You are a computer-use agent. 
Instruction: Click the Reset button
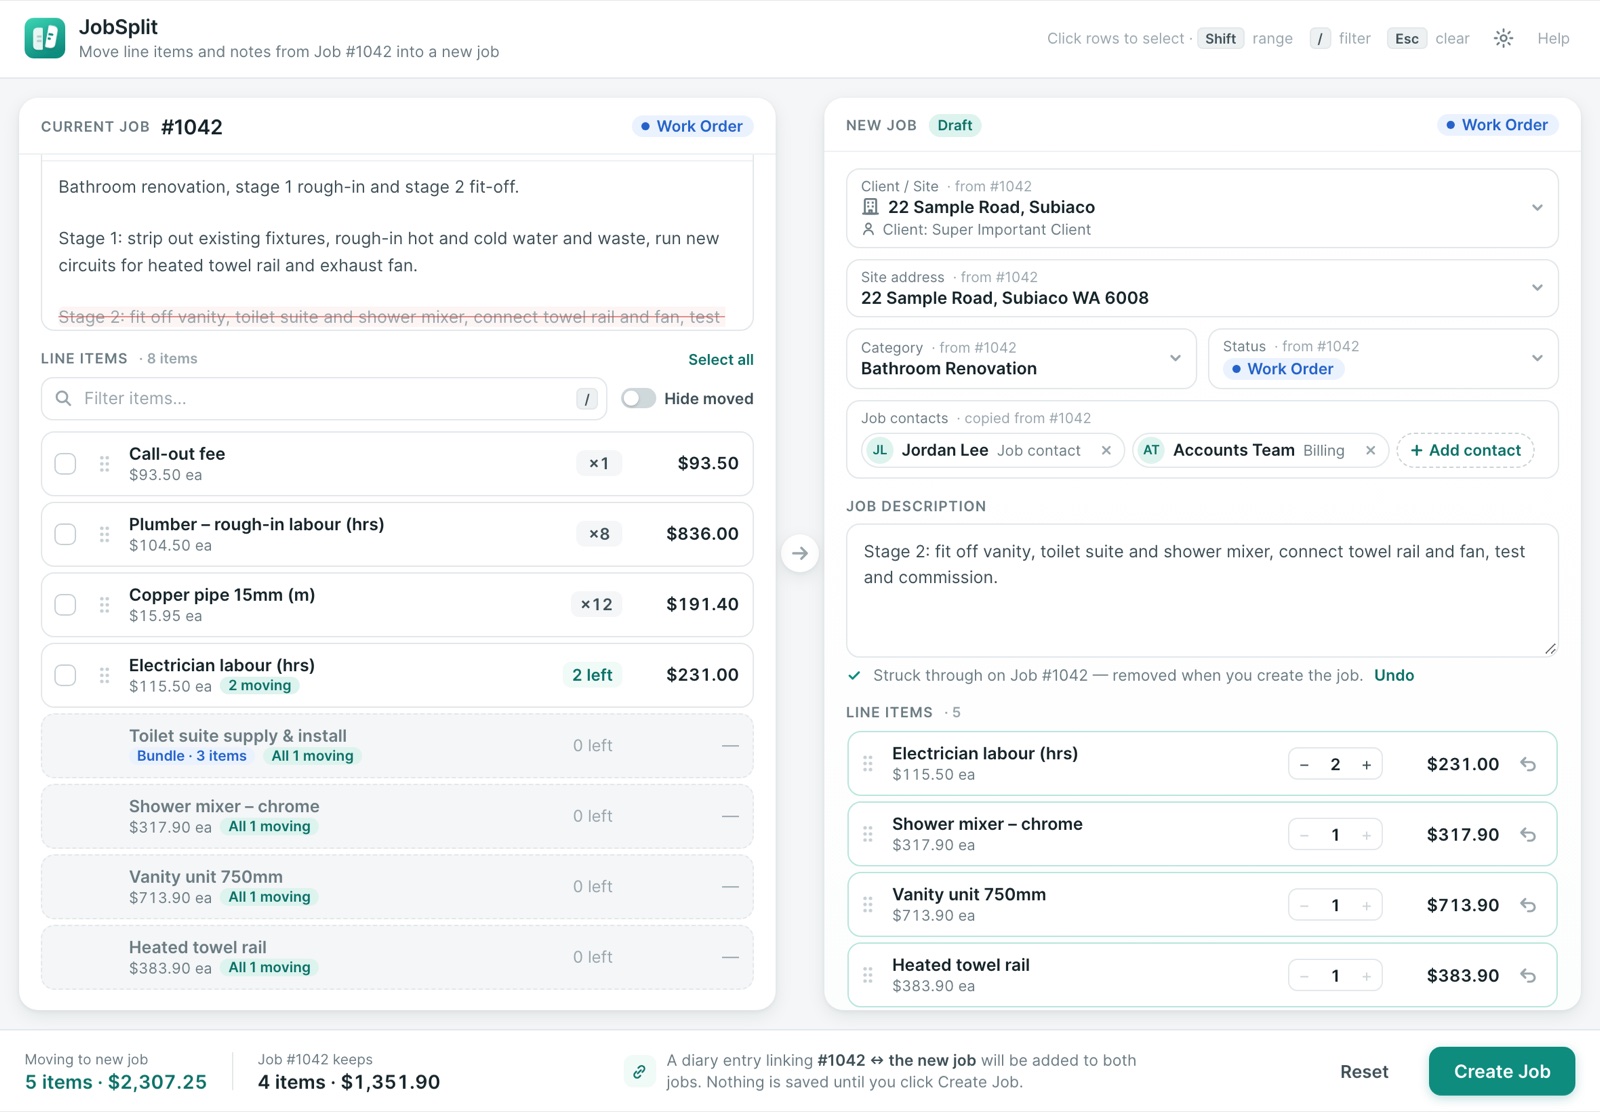[x=1364, y=1072]
